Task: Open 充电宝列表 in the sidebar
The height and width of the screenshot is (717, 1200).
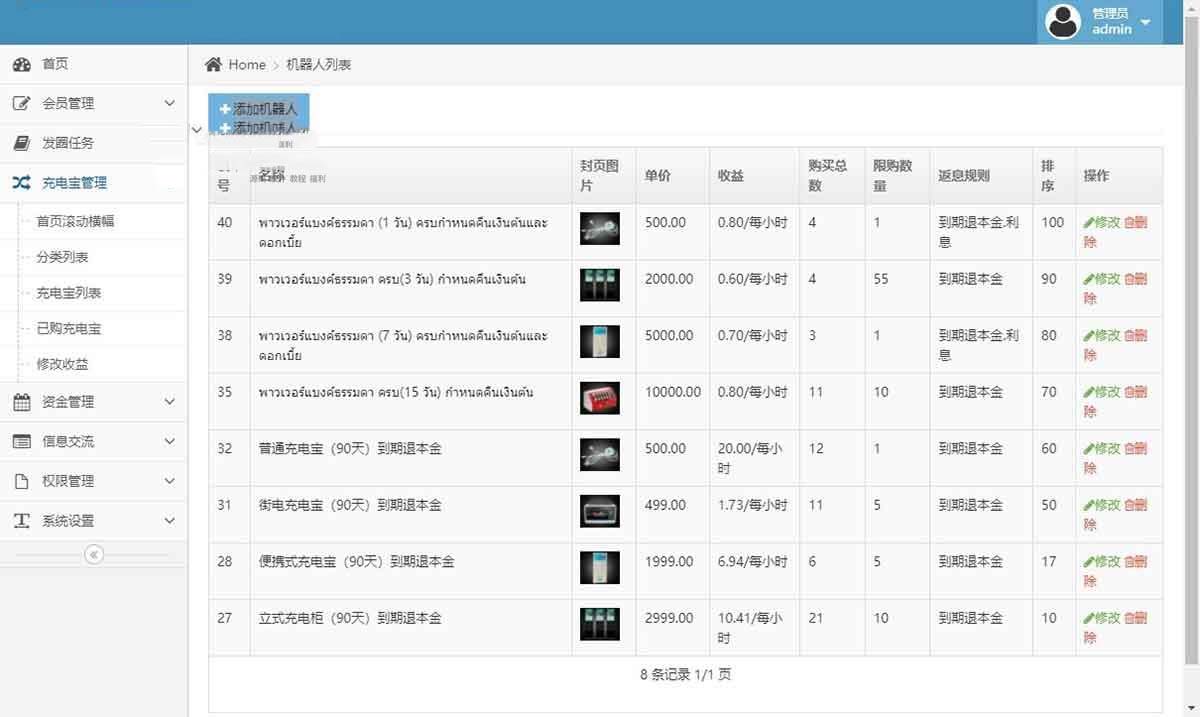Action: tap(69, 293)
